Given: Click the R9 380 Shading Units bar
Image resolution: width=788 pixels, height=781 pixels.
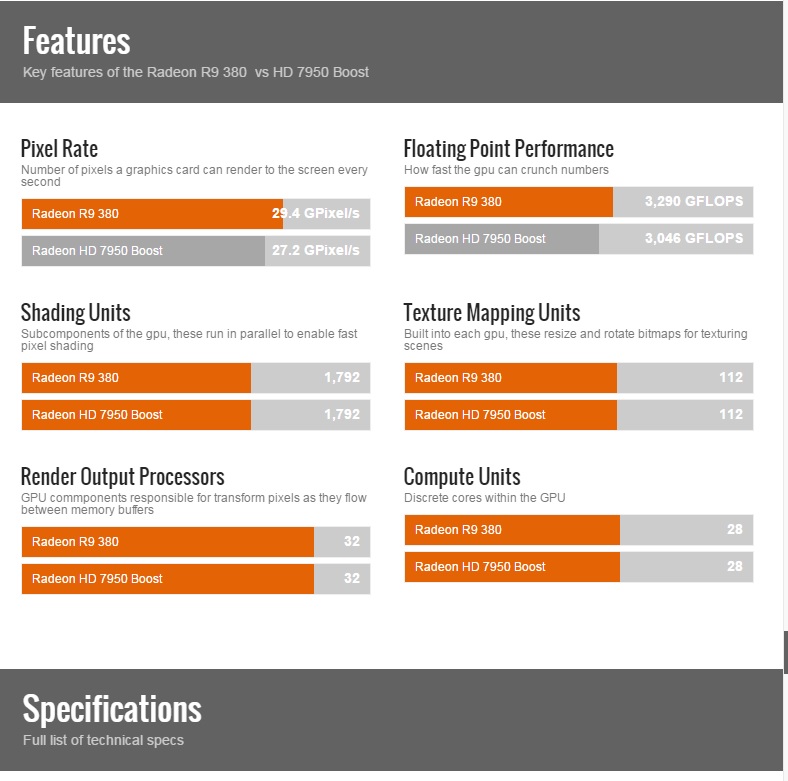Looking at the screenshot, I should pyautogui.click(x=195, y=378).
